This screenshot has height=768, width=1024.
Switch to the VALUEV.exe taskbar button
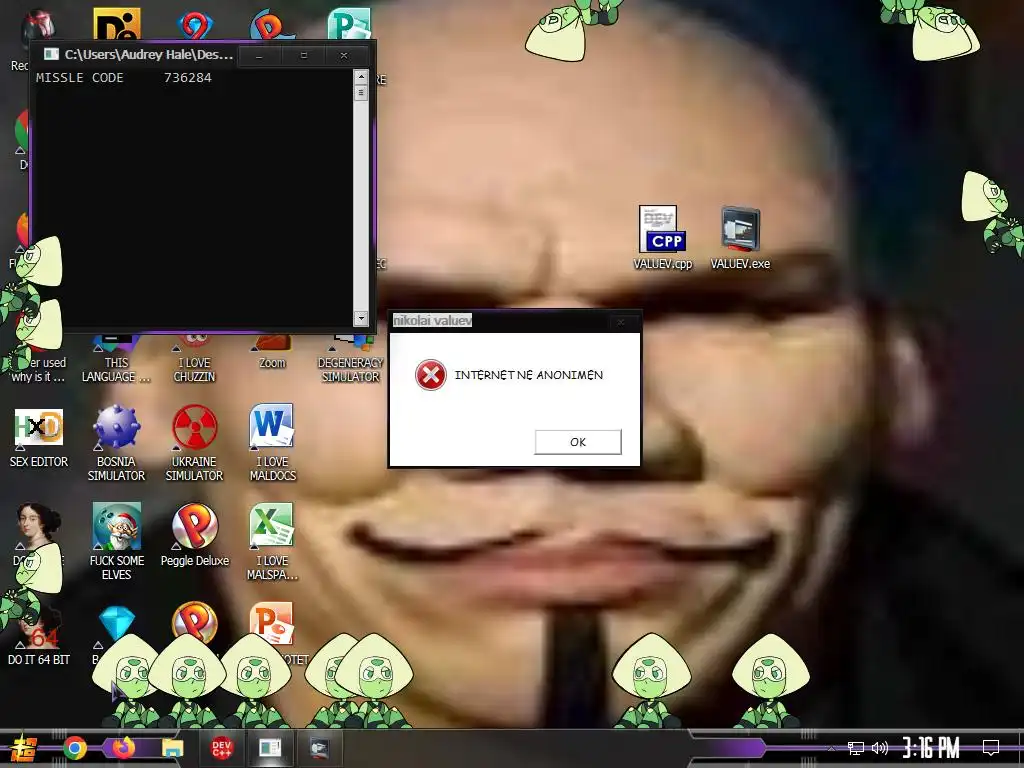point(319,748)
